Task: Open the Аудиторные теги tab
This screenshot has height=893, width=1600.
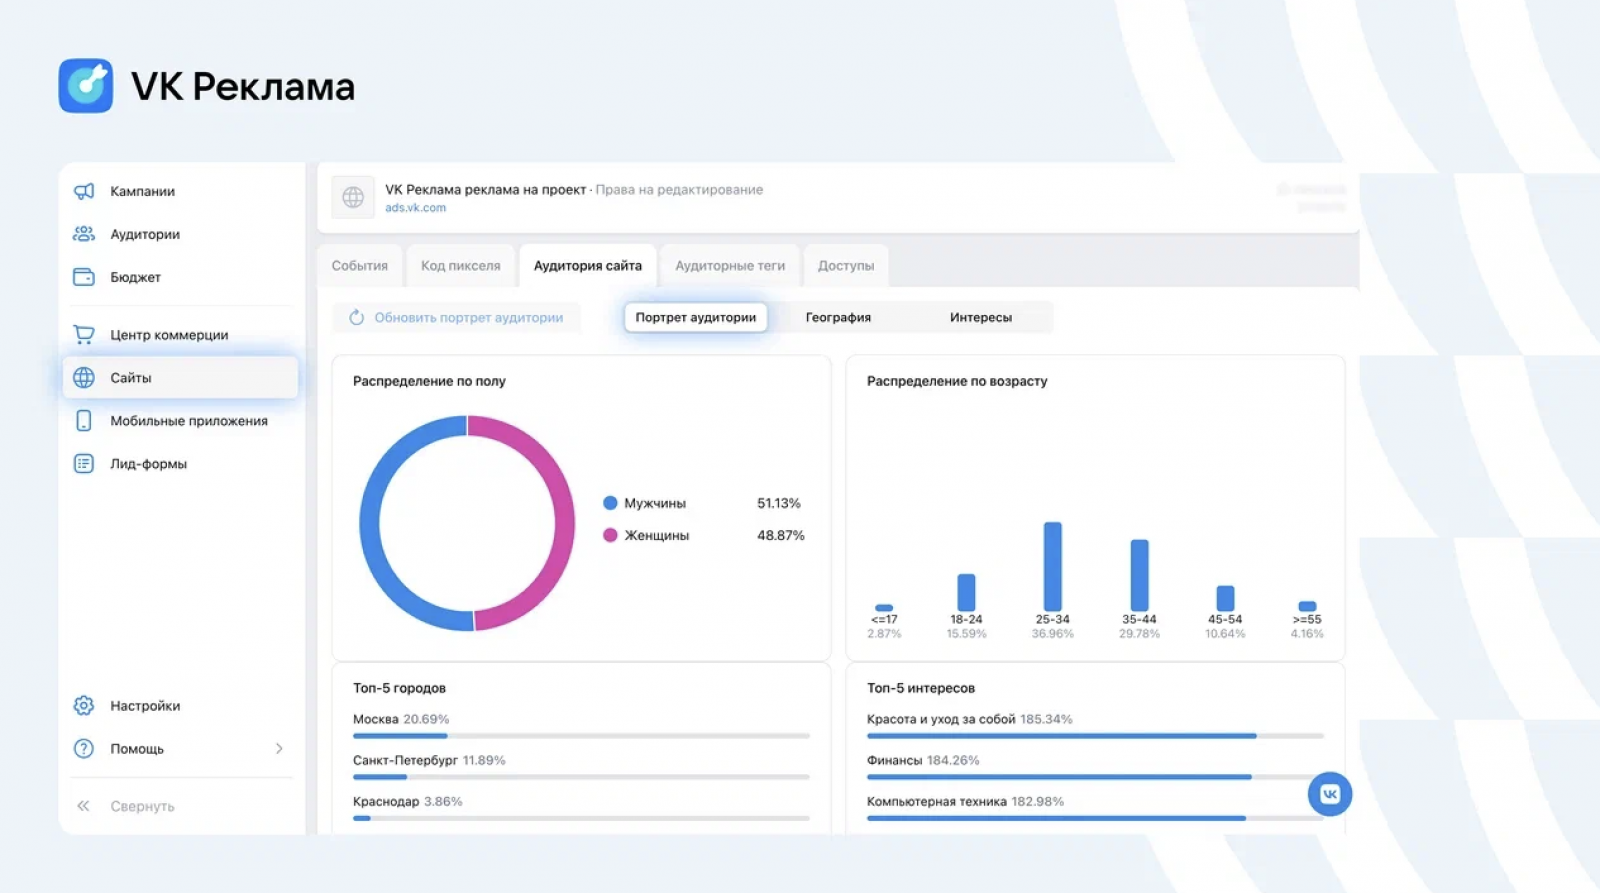Action: (730, 266)
